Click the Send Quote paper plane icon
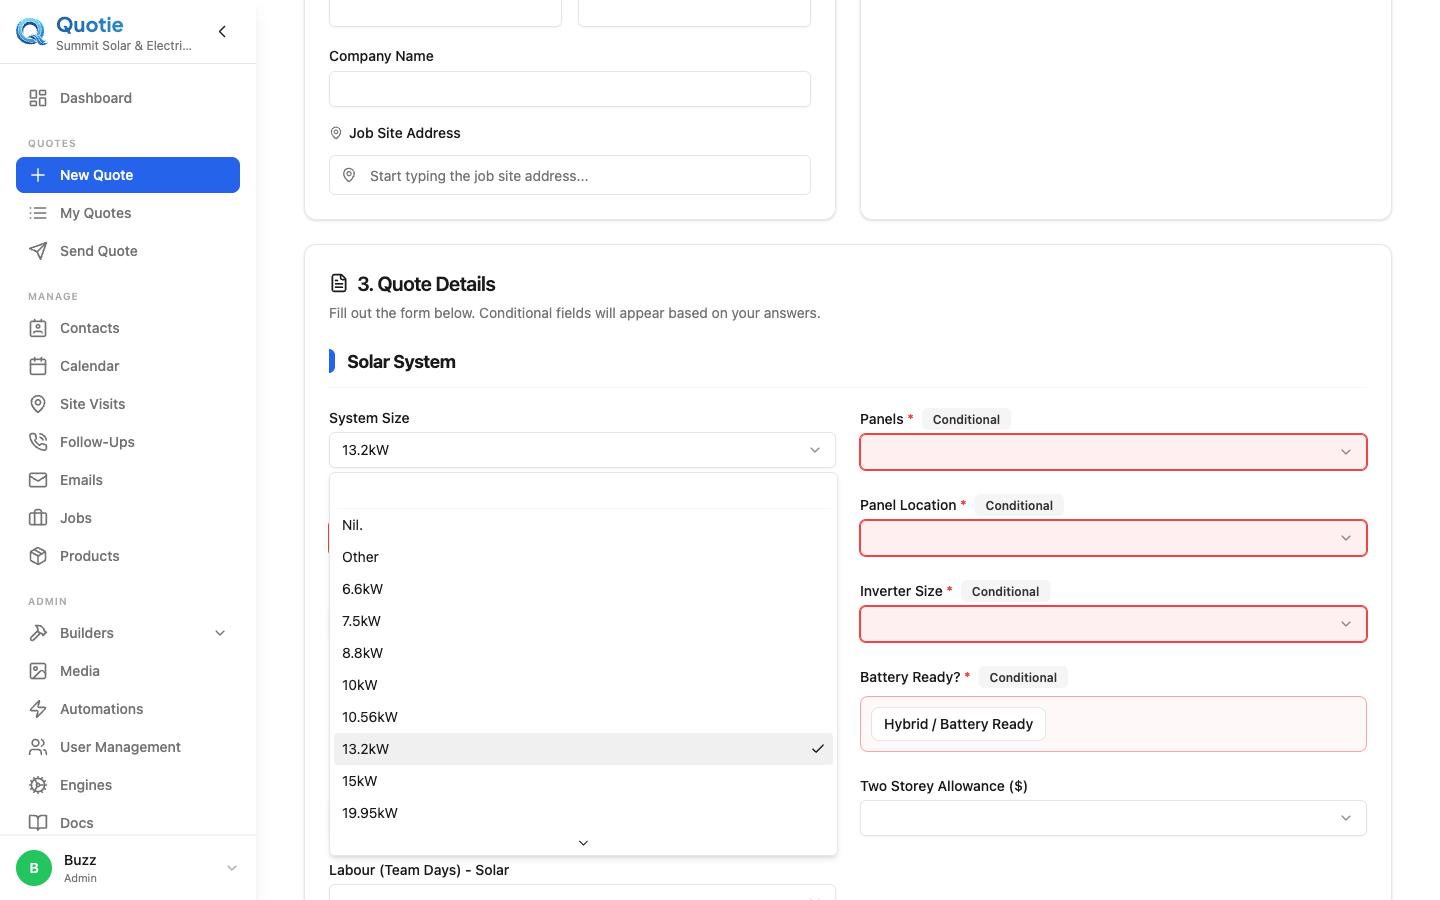This screenshot has width=1440, height=900. 38,251
